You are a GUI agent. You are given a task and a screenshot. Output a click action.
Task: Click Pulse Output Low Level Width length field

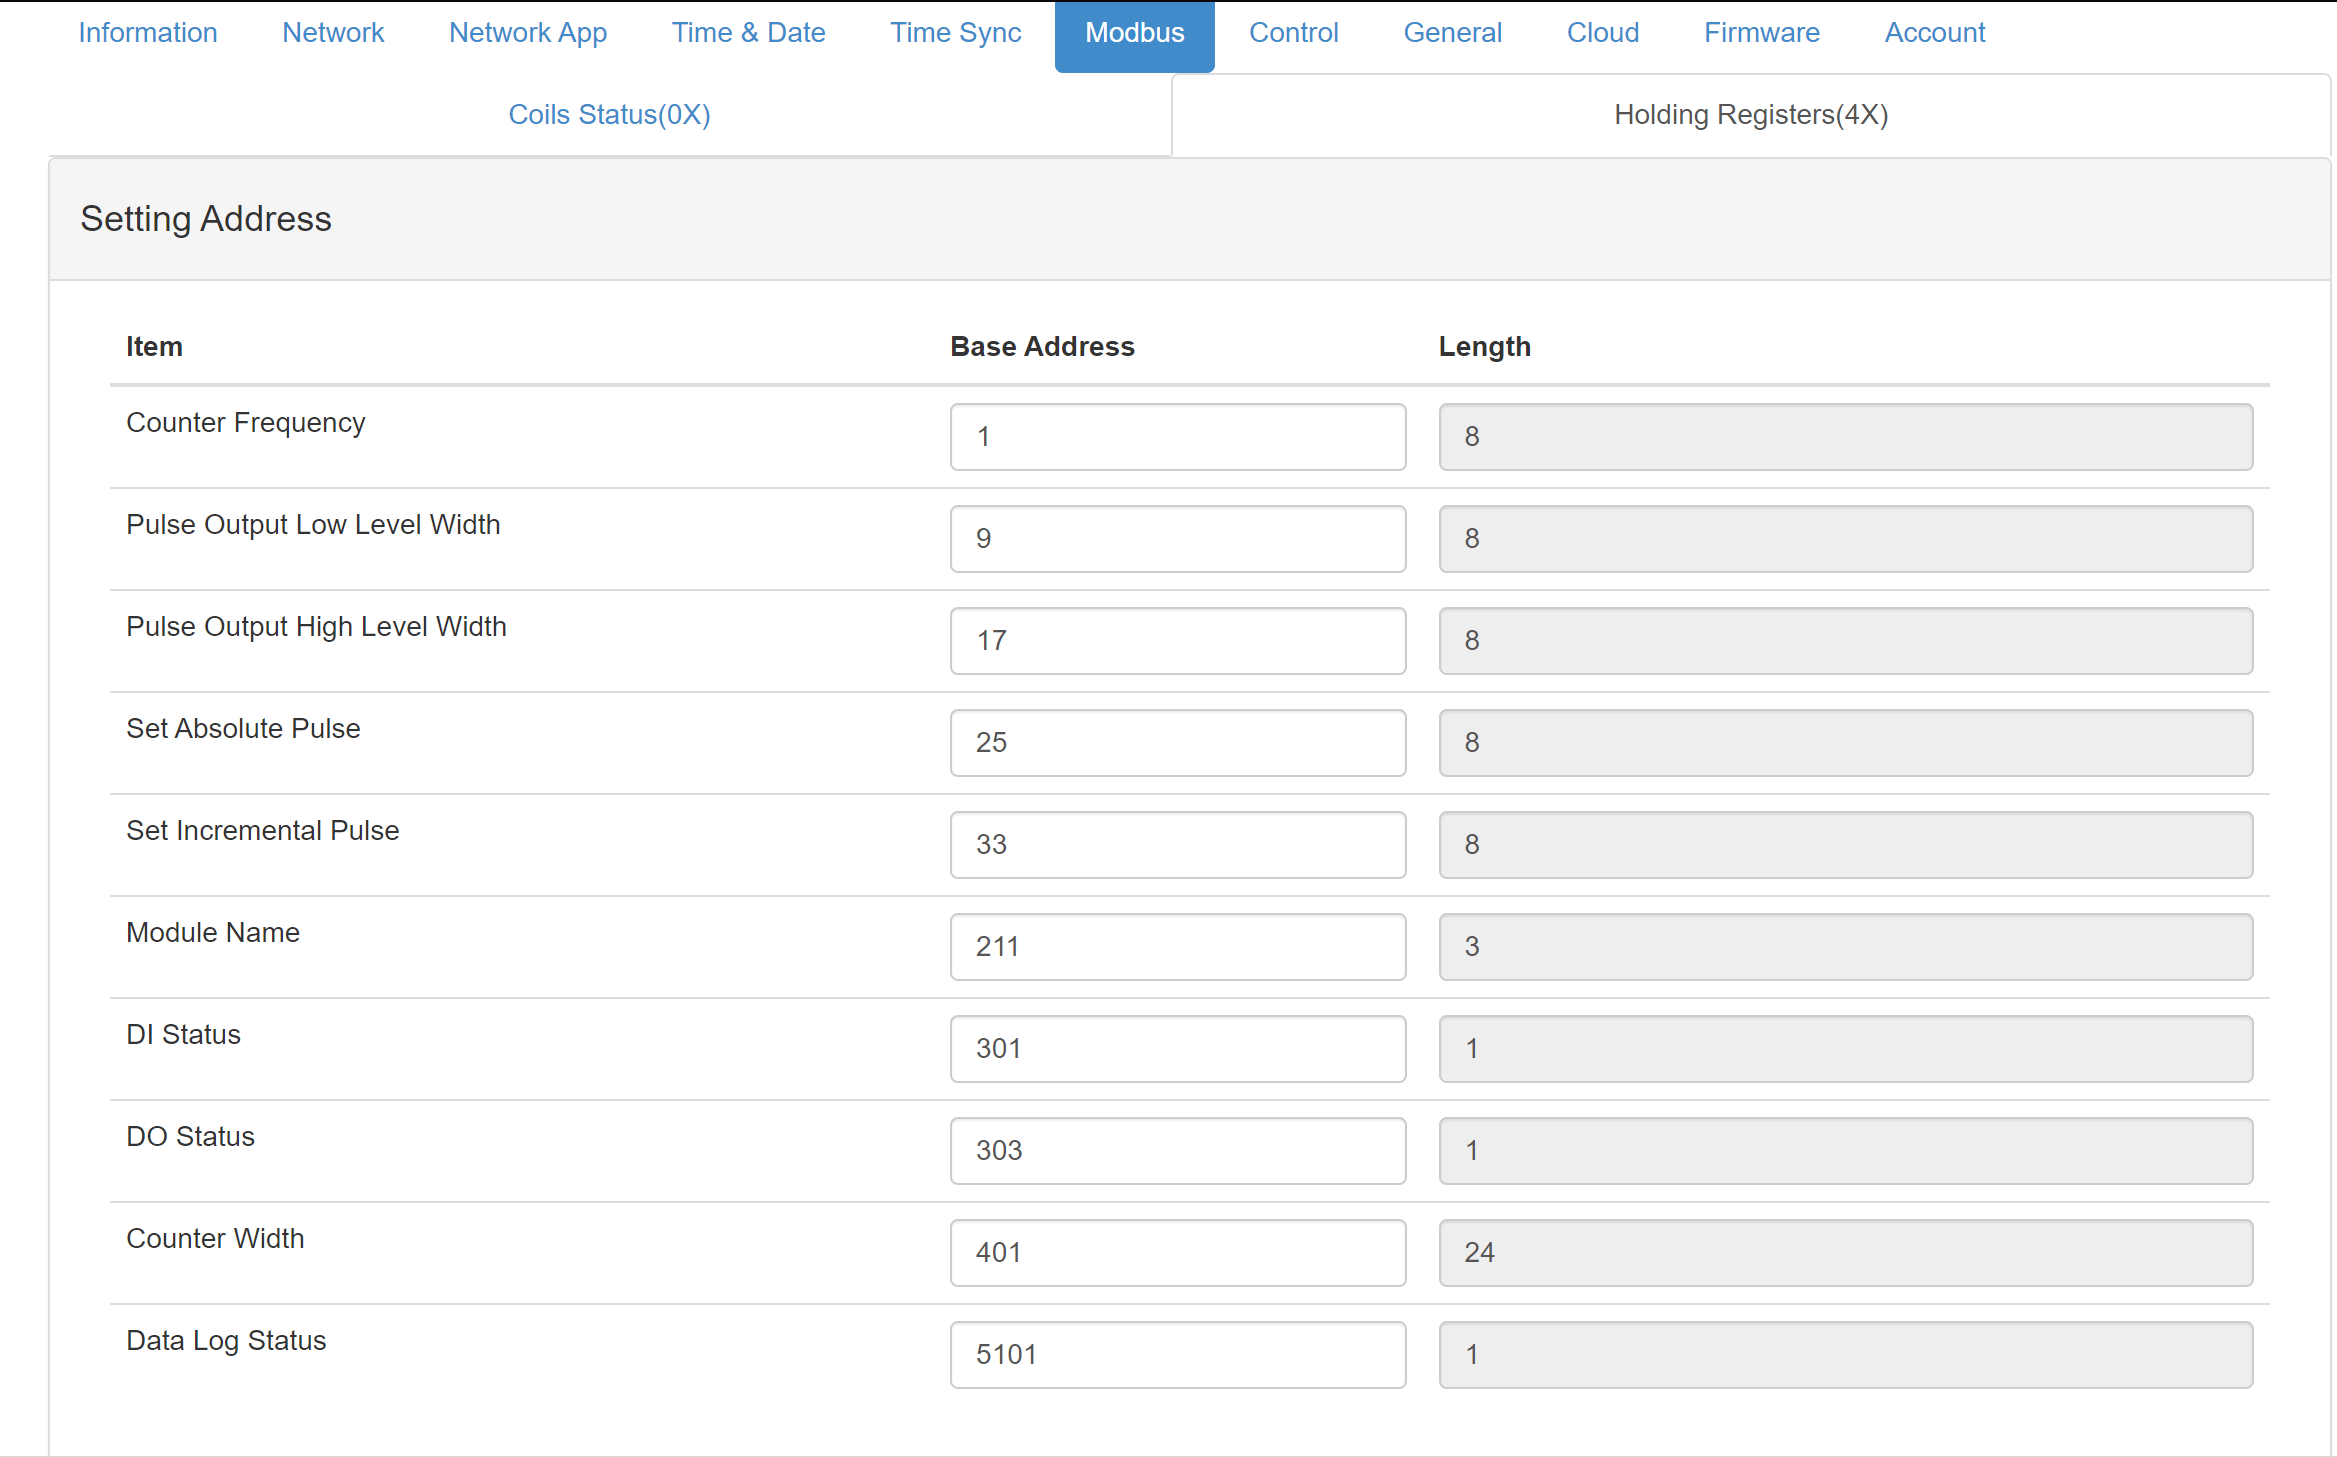coord(1846,539)
